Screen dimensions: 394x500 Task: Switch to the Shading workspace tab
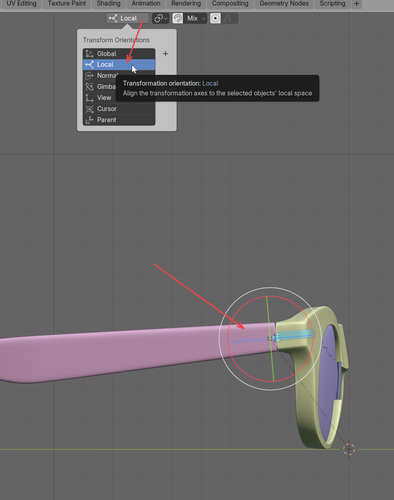(108, 4)
